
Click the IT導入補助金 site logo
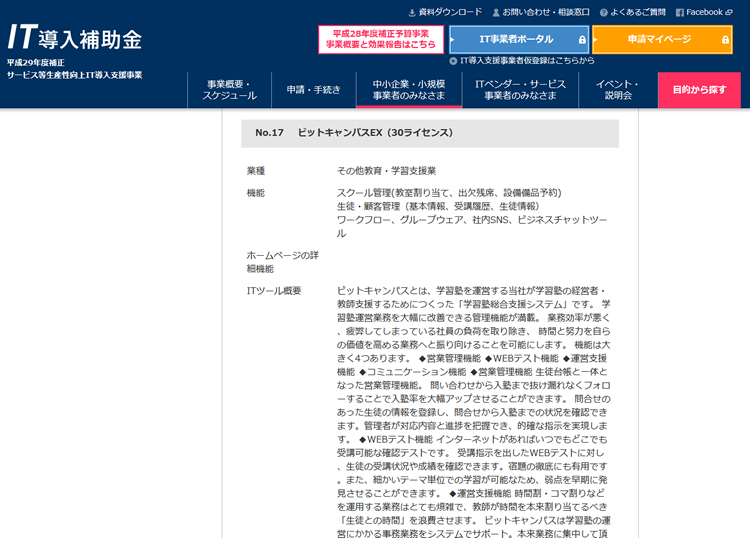(x=75, y=37)
